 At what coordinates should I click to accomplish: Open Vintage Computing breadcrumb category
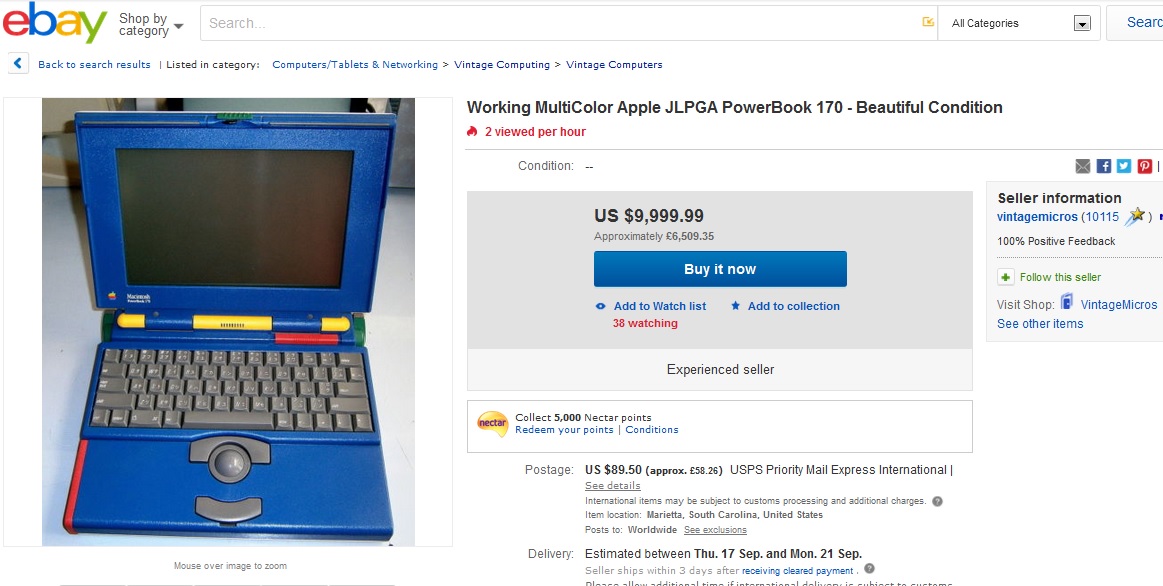tap(502, 65)
